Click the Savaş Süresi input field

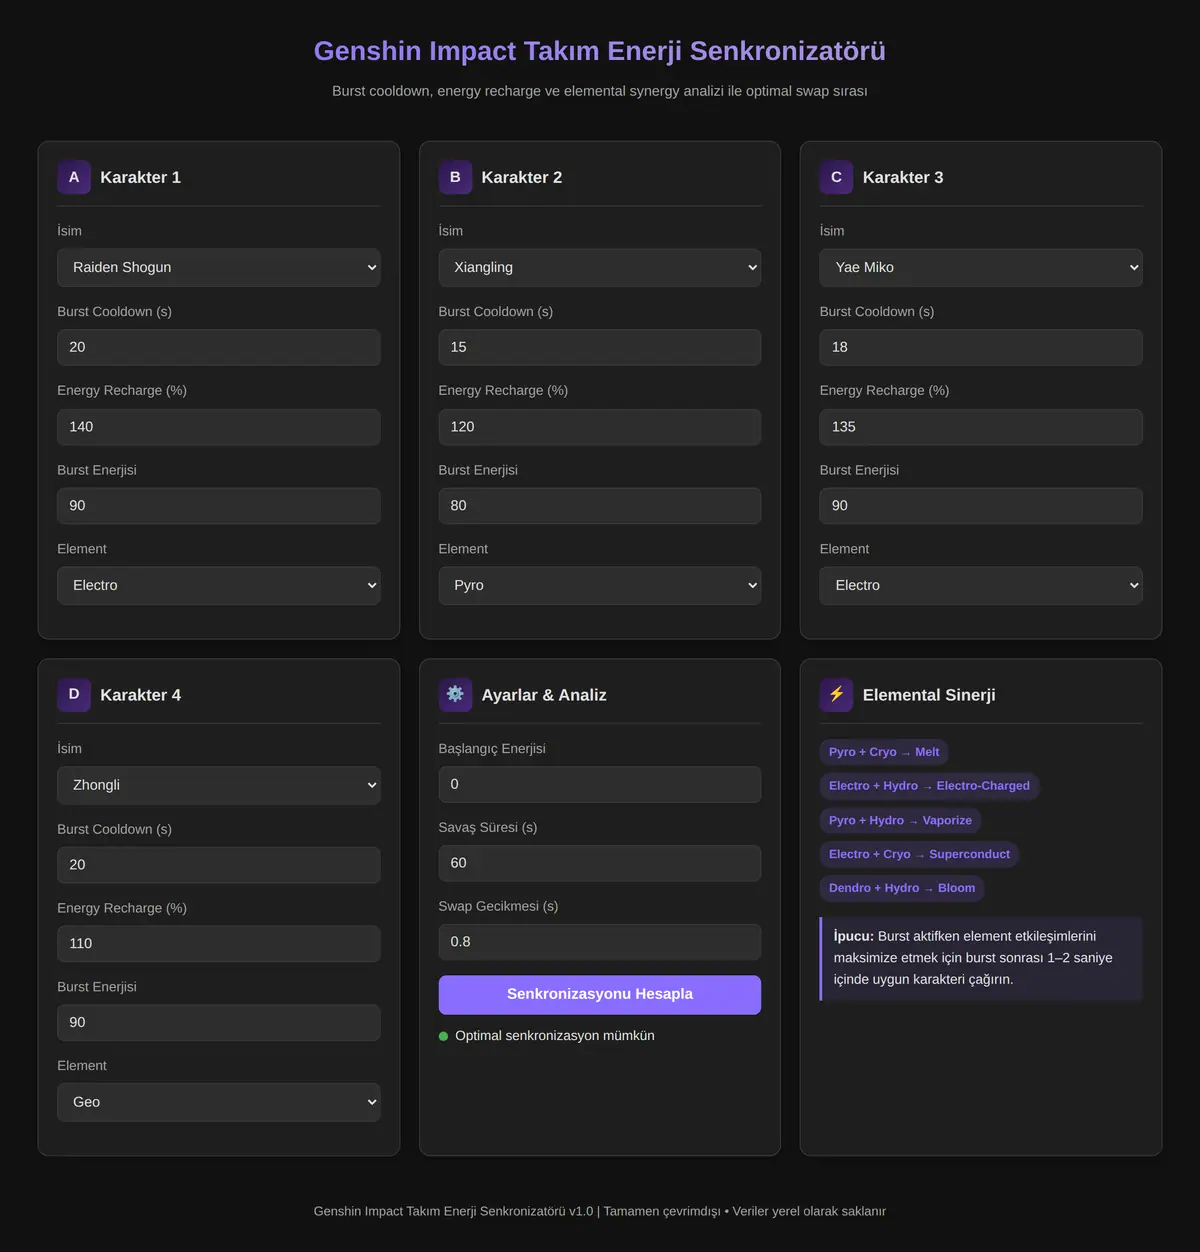600,863
